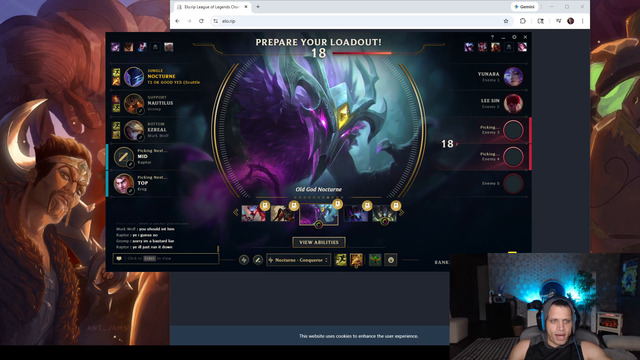Click gold badge on fourth skin thumbnail
The height and width of the screenshot is (360, 640).
pos(367,205)
